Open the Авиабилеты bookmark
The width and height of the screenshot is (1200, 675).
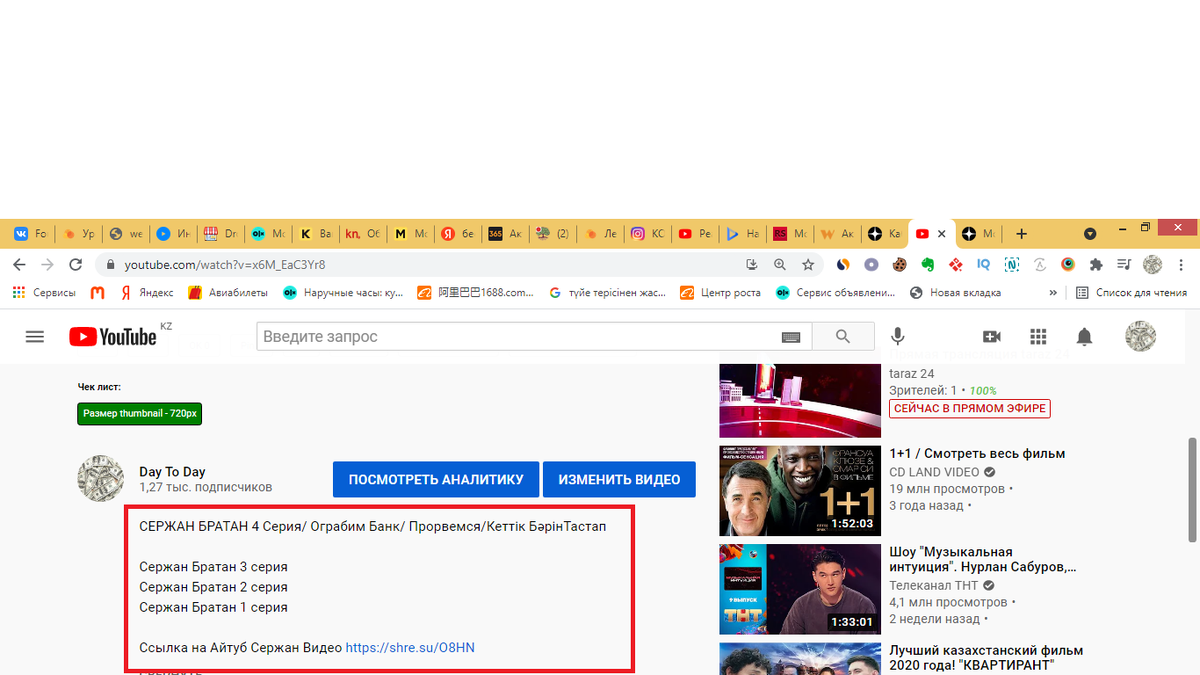(x=228, y=293)
